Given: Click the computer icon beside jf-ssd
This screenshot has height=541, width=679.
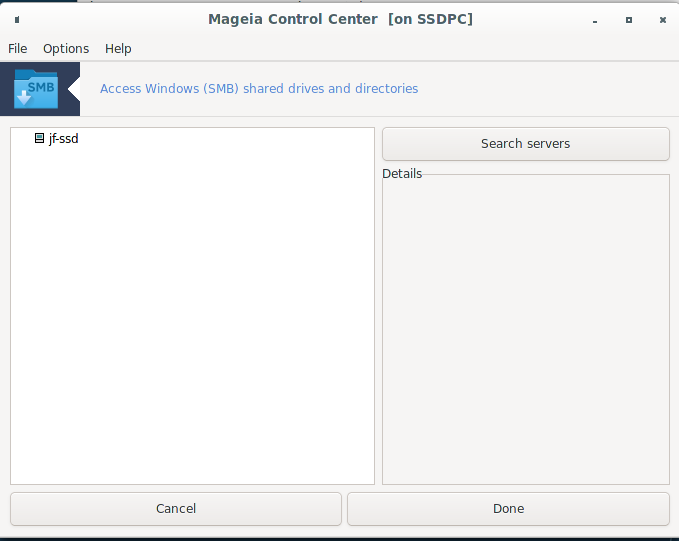Looking at the screenshot, I should click(39, 138).
